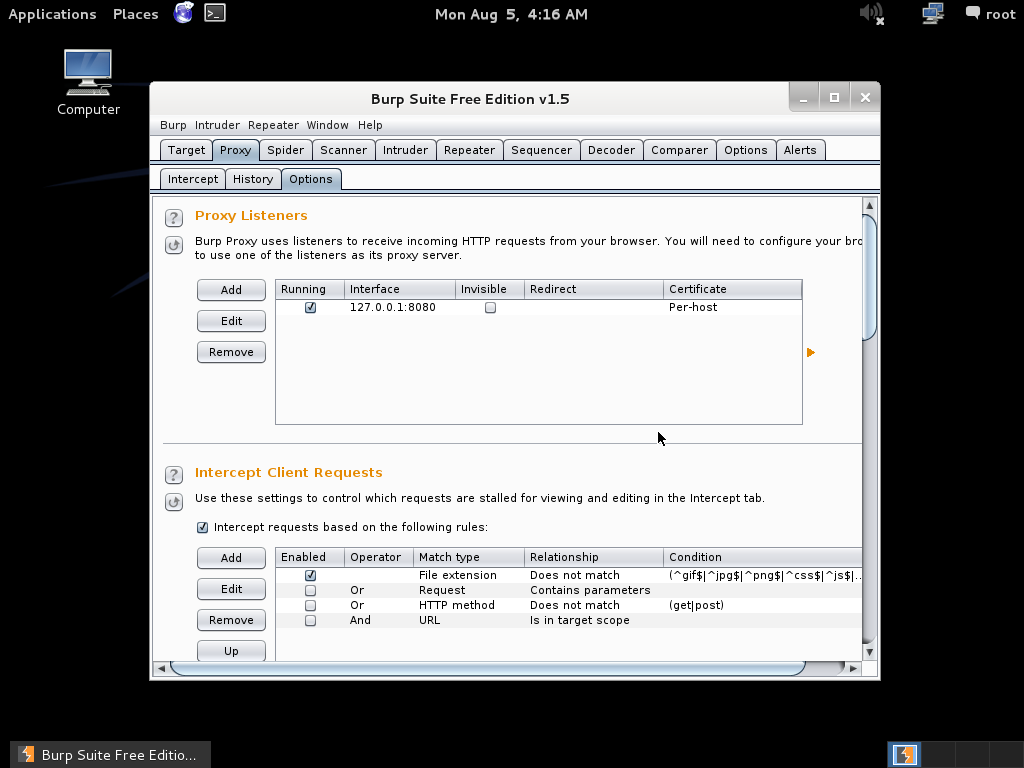This screenshot has width=1024, height=768.
Task: Edit the selected intercept request rule
Action: tap(231, 589)
